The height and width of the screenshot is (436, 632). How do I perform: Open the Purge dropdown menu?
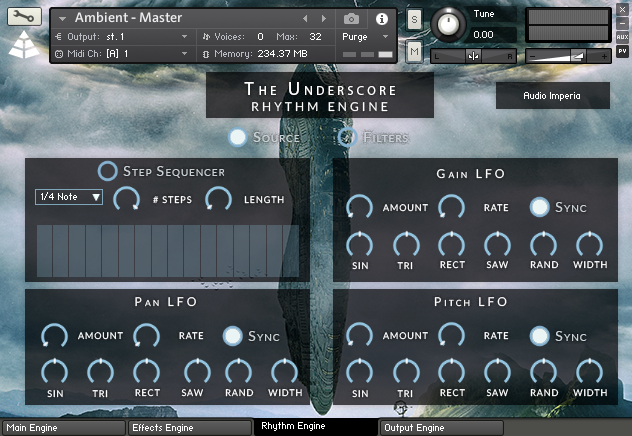pyautogui.click(x=365, y=37)
